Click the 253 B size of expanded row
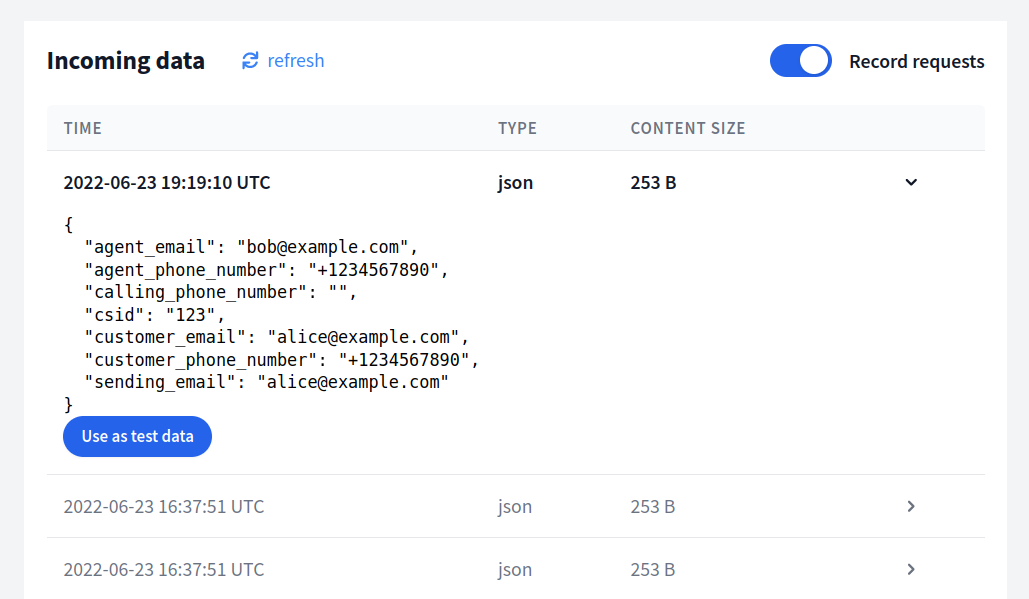 pyautogui.click(x=653, y=183)
